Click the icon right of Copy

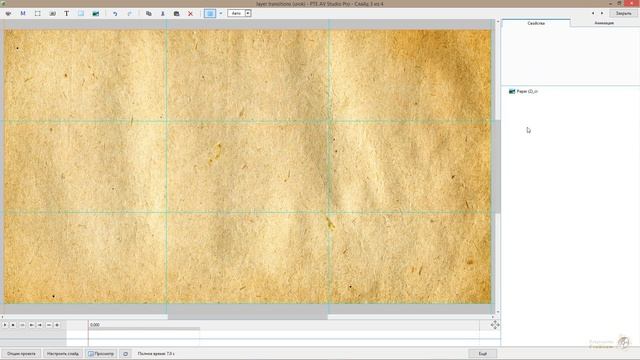162,13
